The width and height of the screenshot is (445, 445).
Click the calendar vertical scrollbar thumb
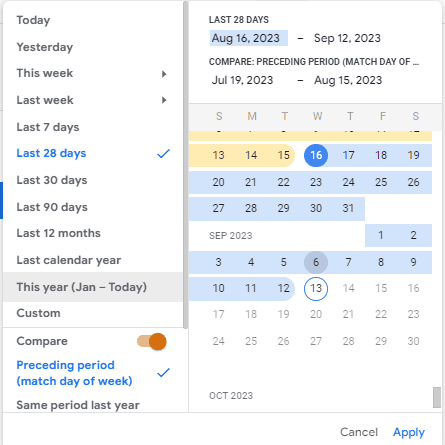click(x=437, y=397)
